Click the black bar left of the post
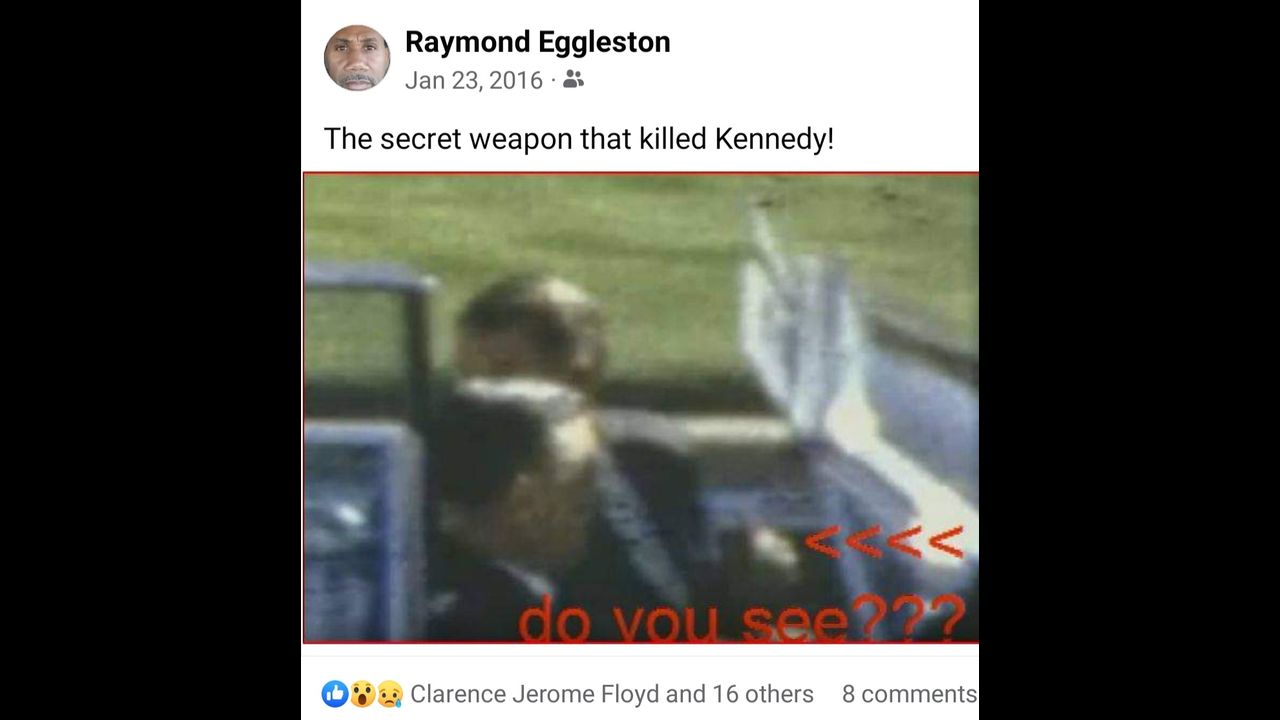The height and width of the screenshot is (720, 1280). point(150,360)
